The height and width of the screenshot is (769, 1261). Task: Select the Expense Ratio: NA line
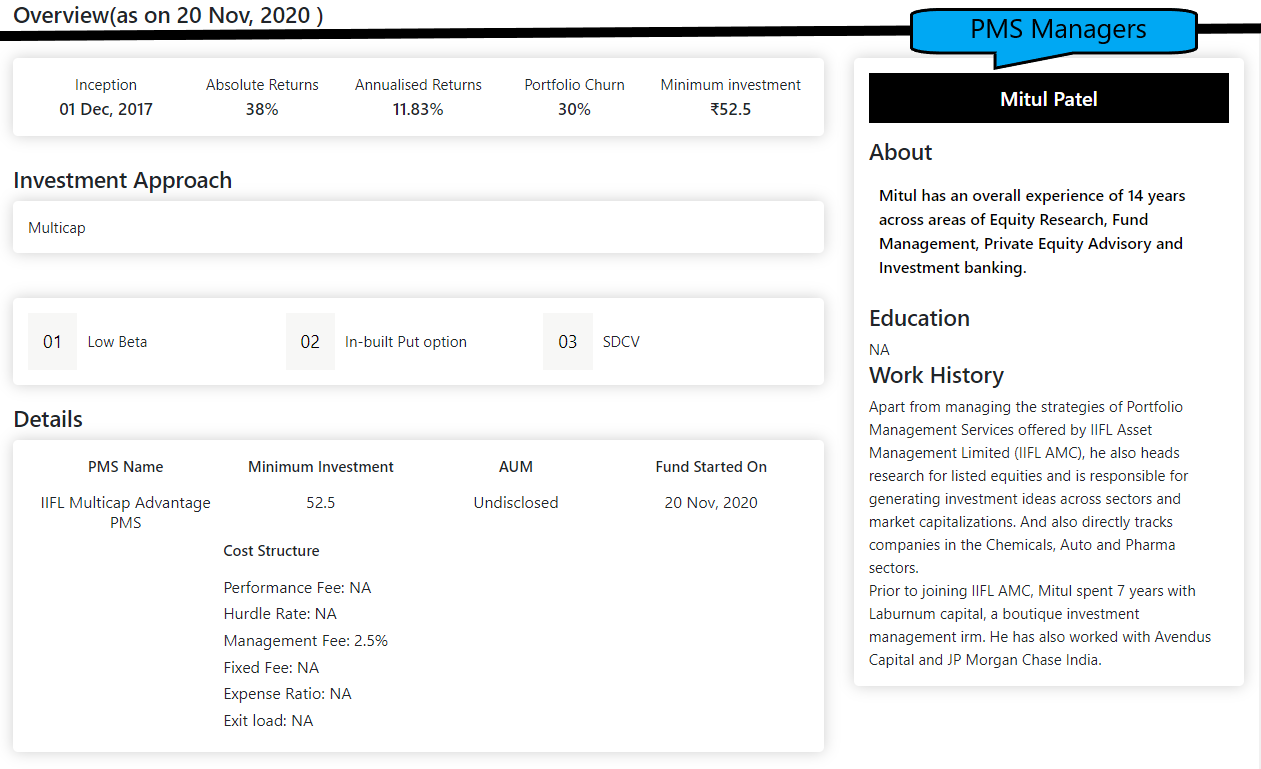coord(288,694)
